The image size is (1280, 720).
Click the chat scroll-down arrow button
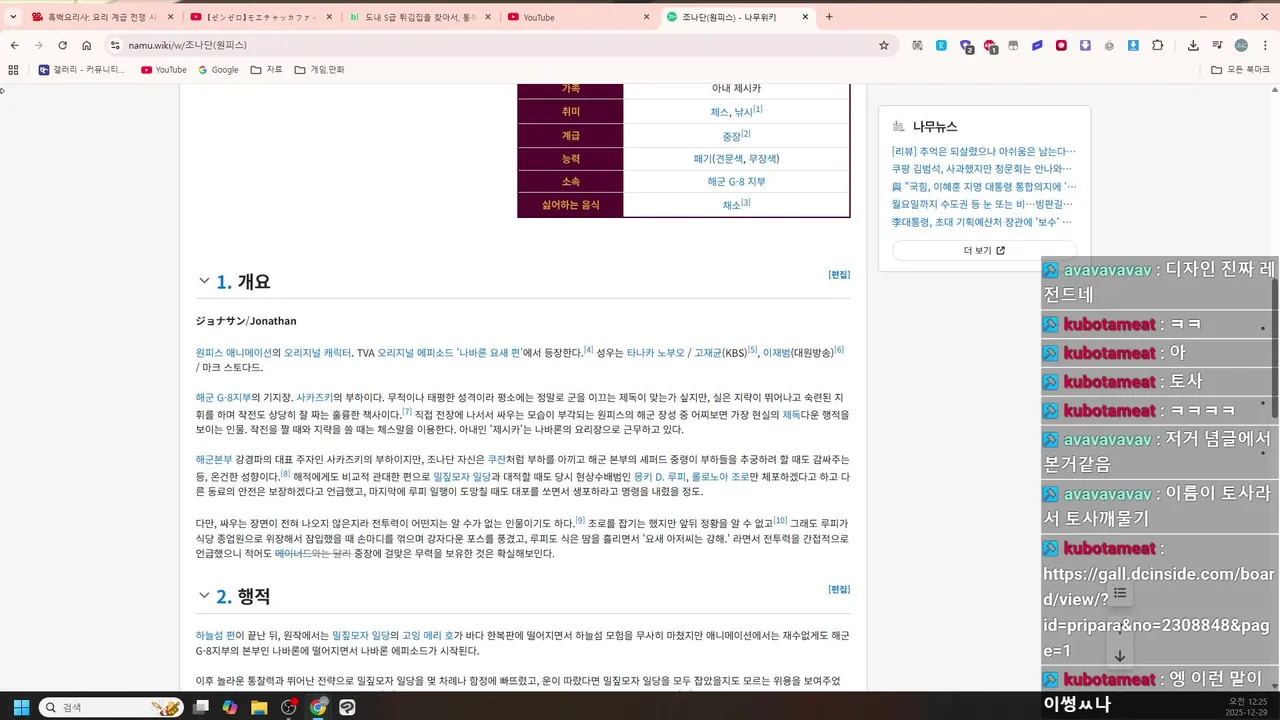[1120, 656]
